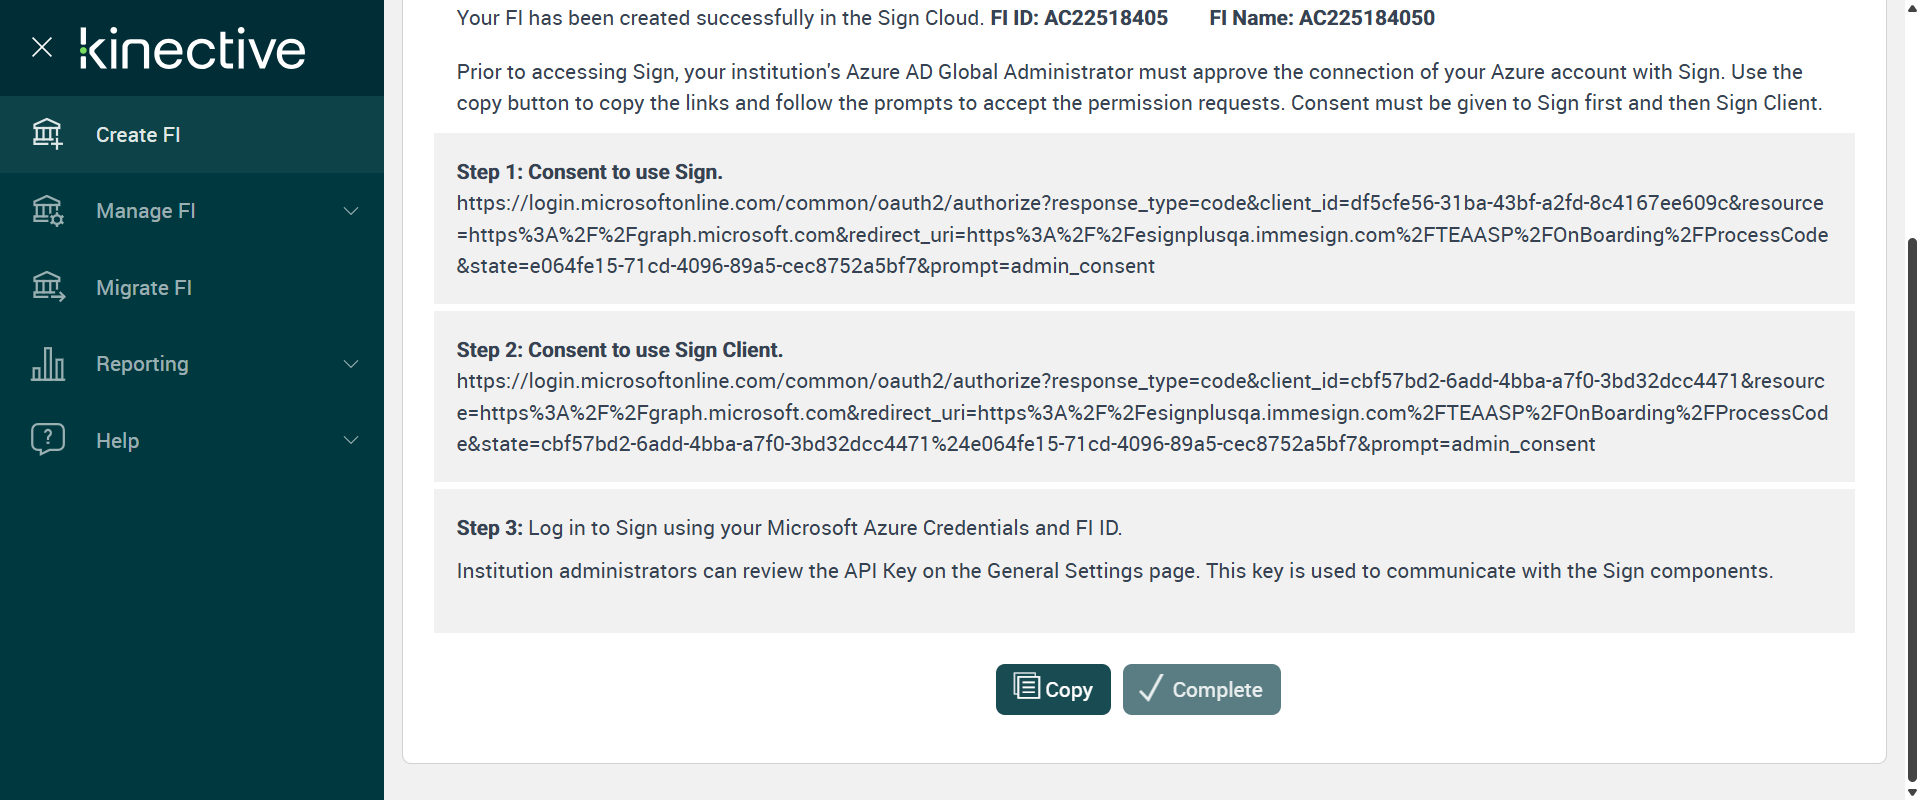Image resolution: width=1920 pixels, height=800 pixels.
Task: Click the Manage FI gear-bank icon
Action: coord(47,211)
